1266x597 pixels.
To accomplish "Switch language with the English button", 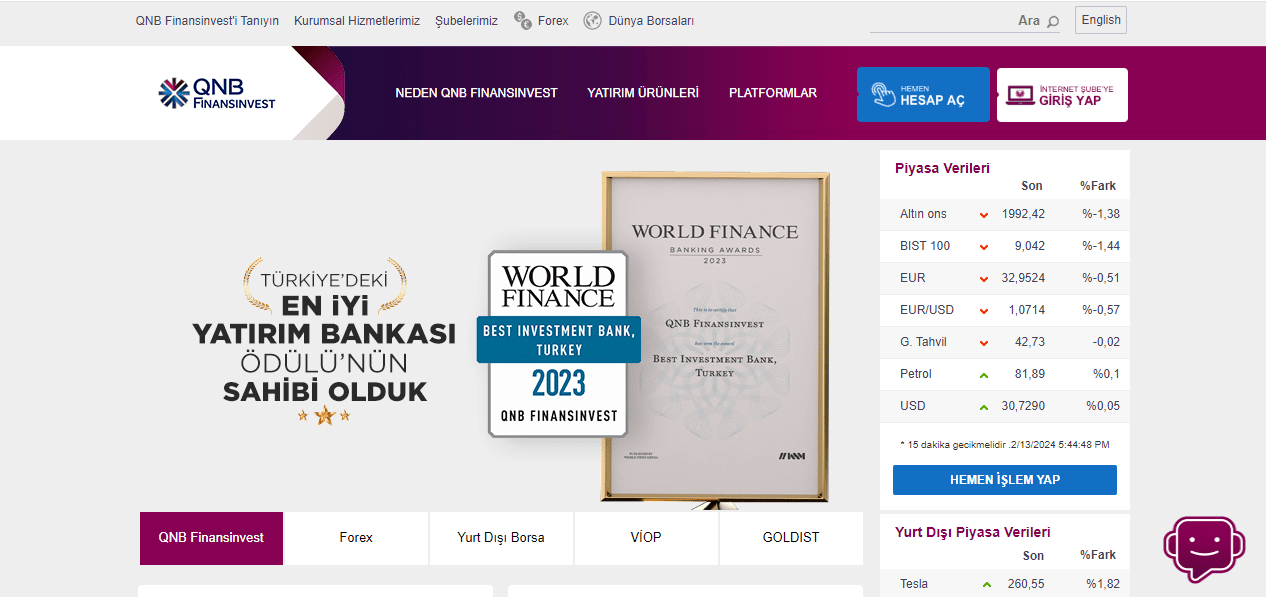I will (1101, 20).
